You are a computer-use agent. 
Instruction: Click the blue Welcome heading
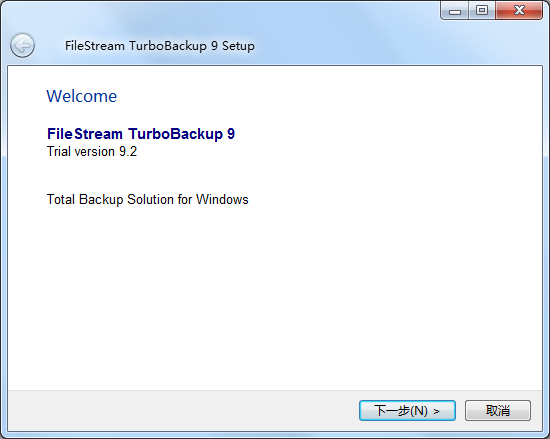coord(82,96)
